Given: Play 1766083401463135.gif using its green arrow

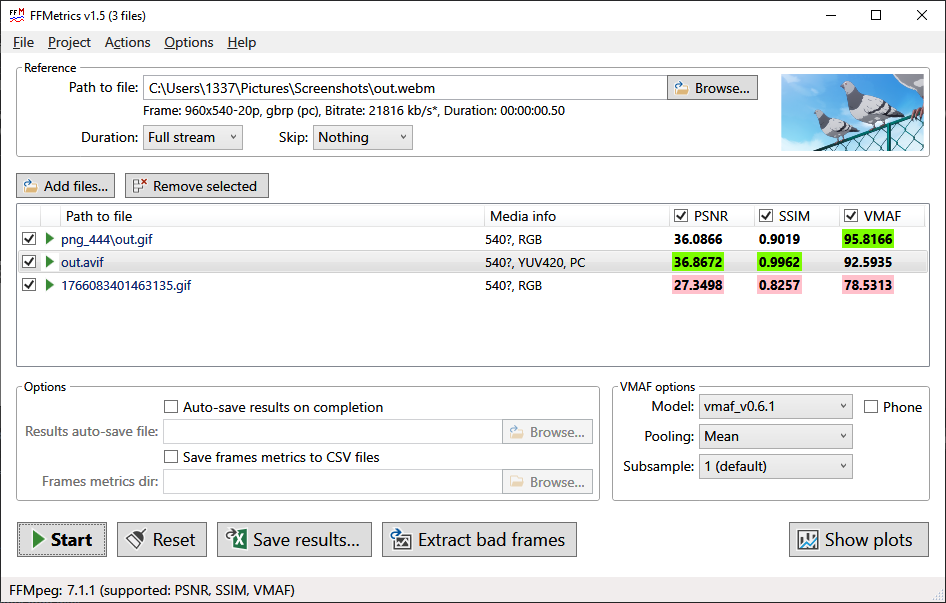Looking at the screenshot, I should tap(49, 285).
